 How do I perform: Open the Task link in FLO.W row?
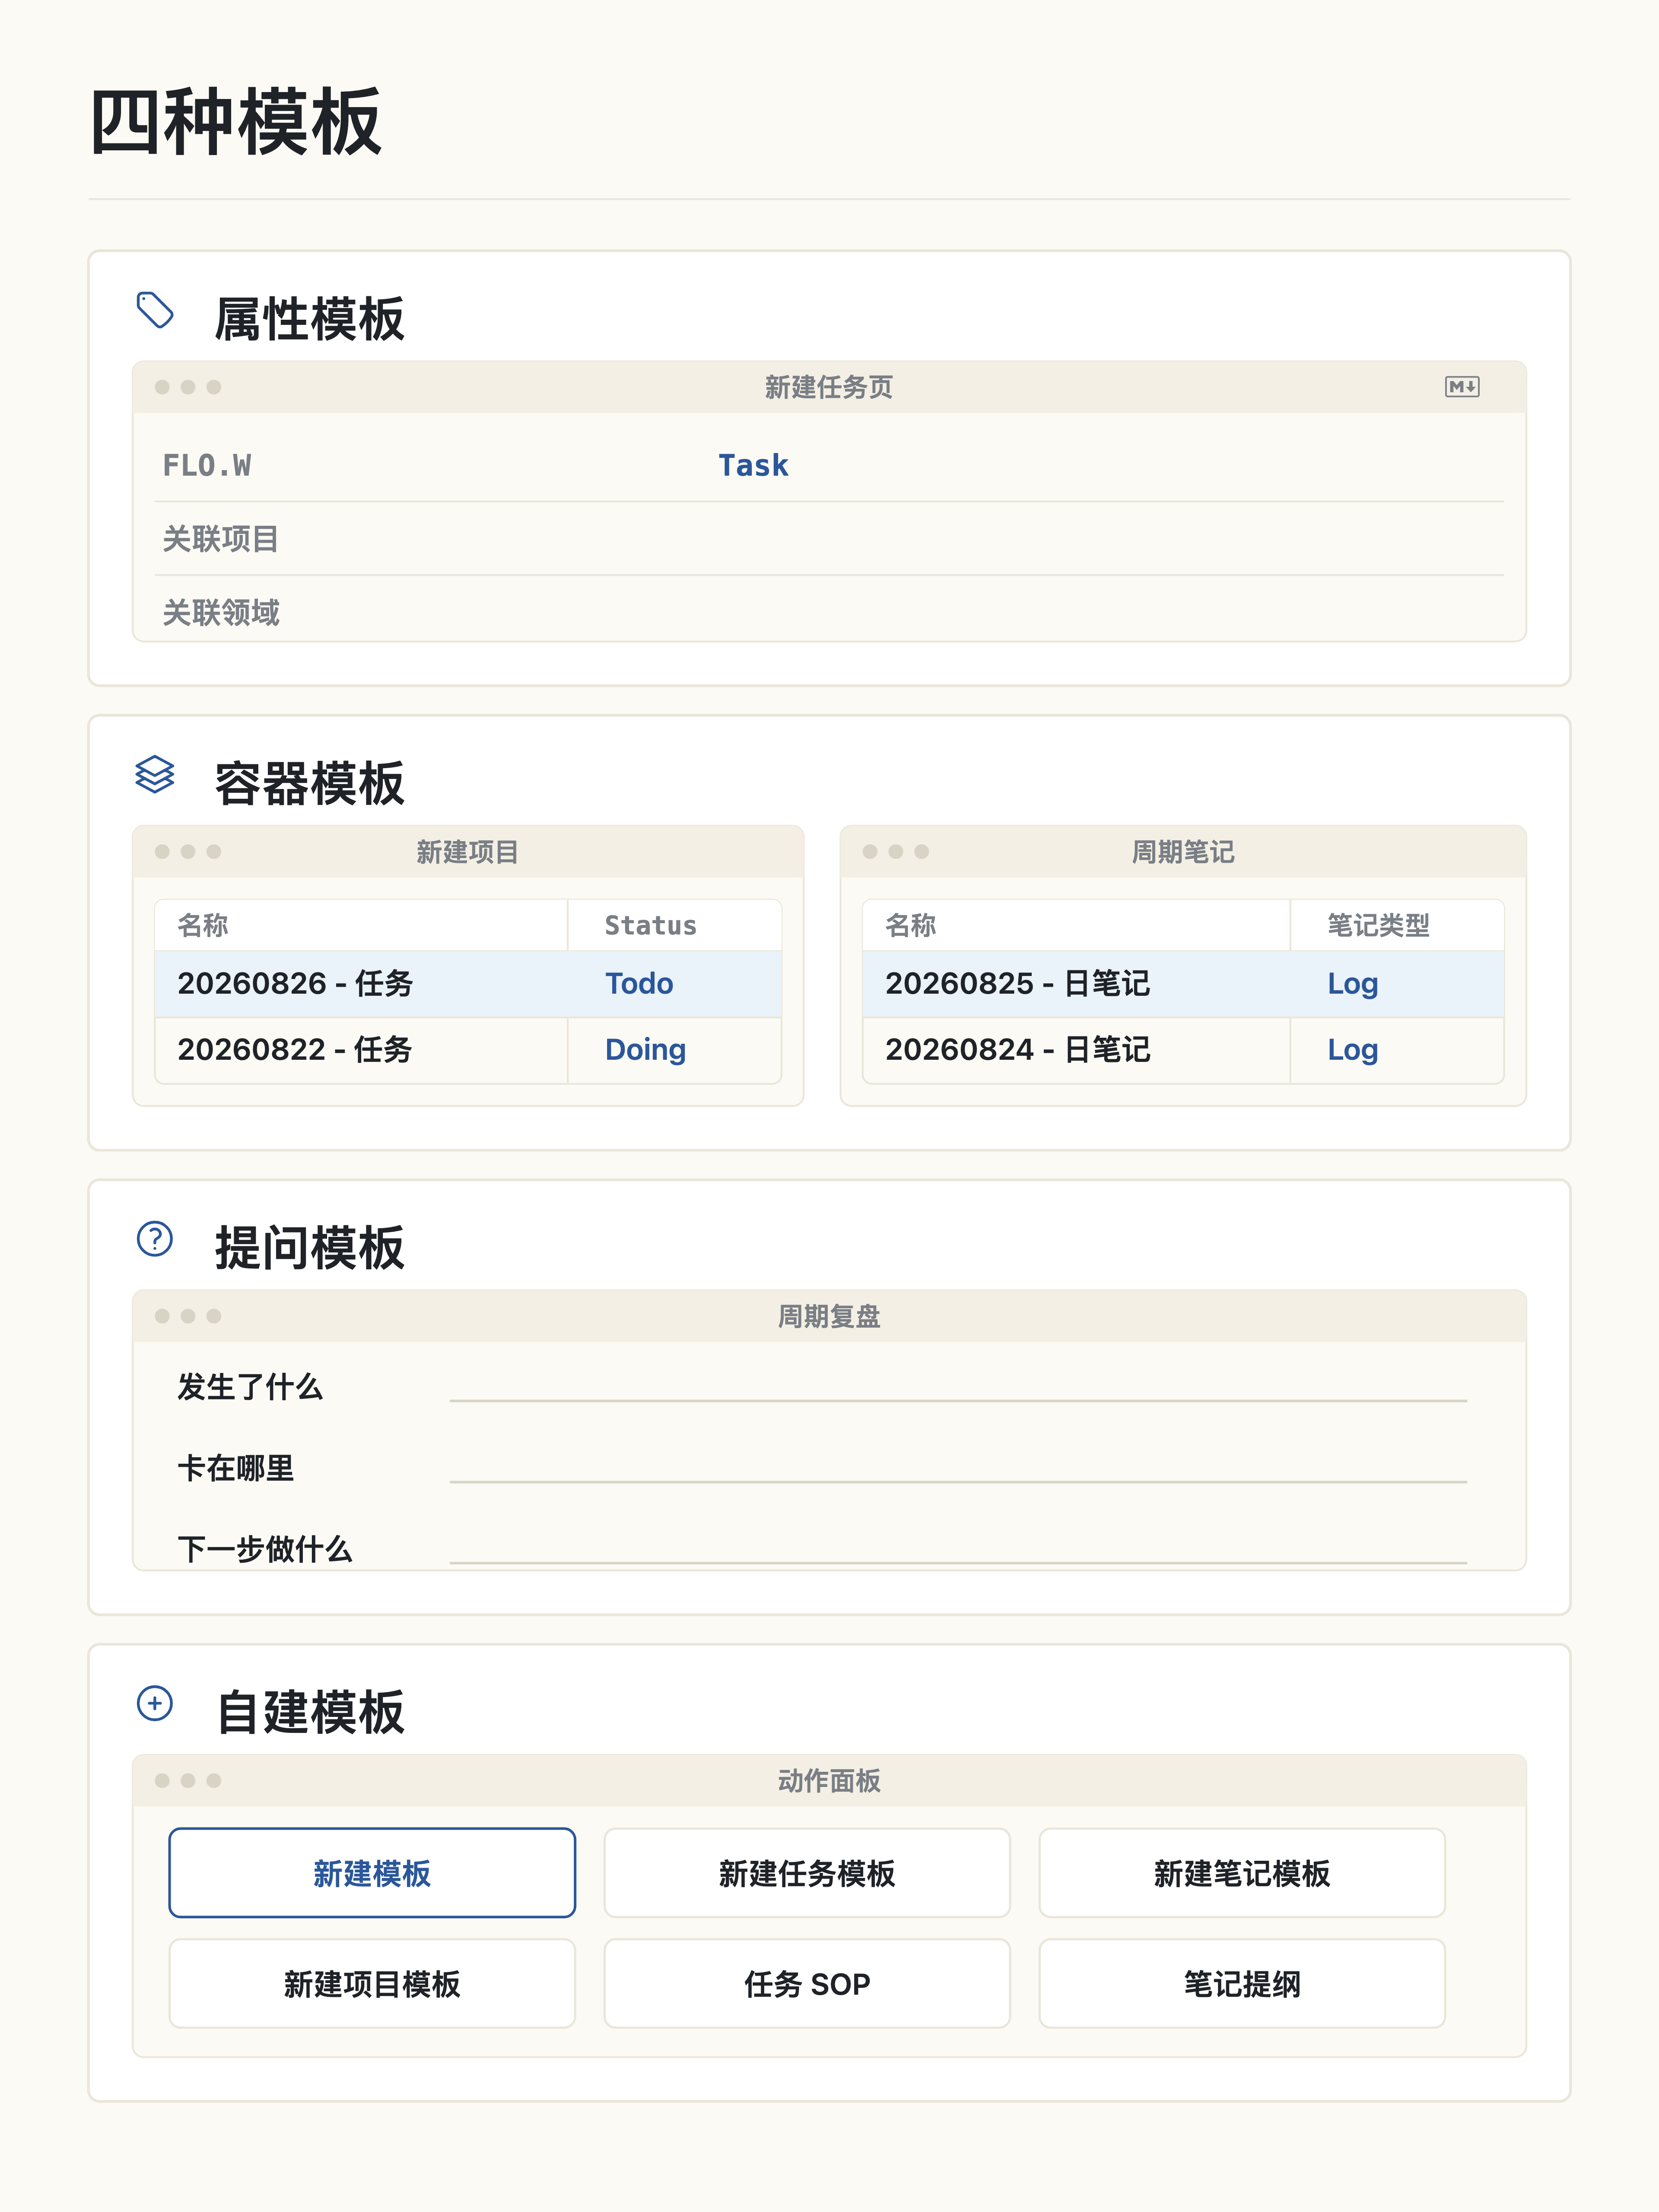753,465
